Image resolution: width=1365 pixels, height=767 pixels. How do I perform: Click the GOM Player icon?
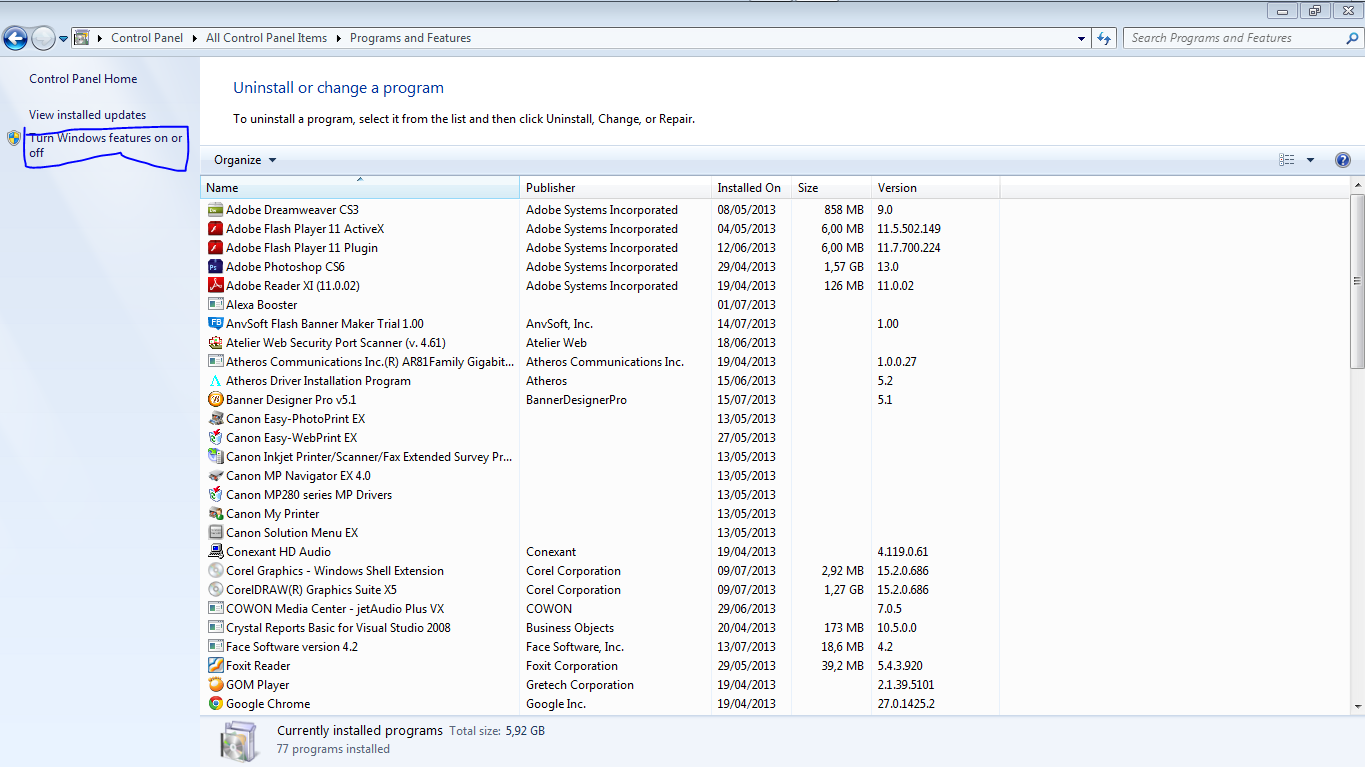point(215,685)
